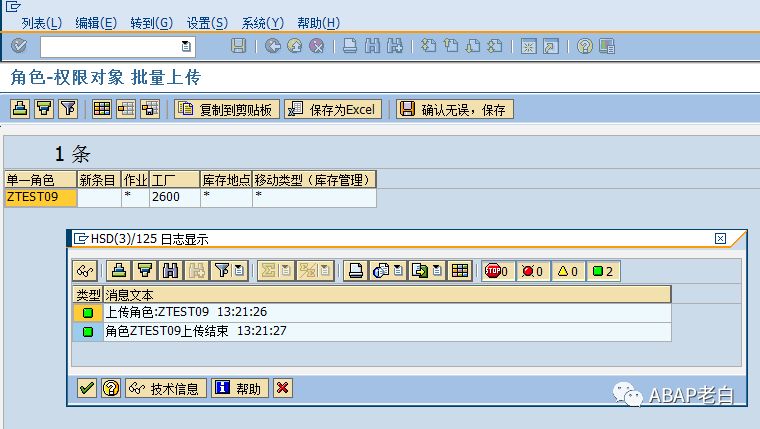Sort ascending in the log dialog toolbar
The image size is (760, 429).
pos(119,270)
